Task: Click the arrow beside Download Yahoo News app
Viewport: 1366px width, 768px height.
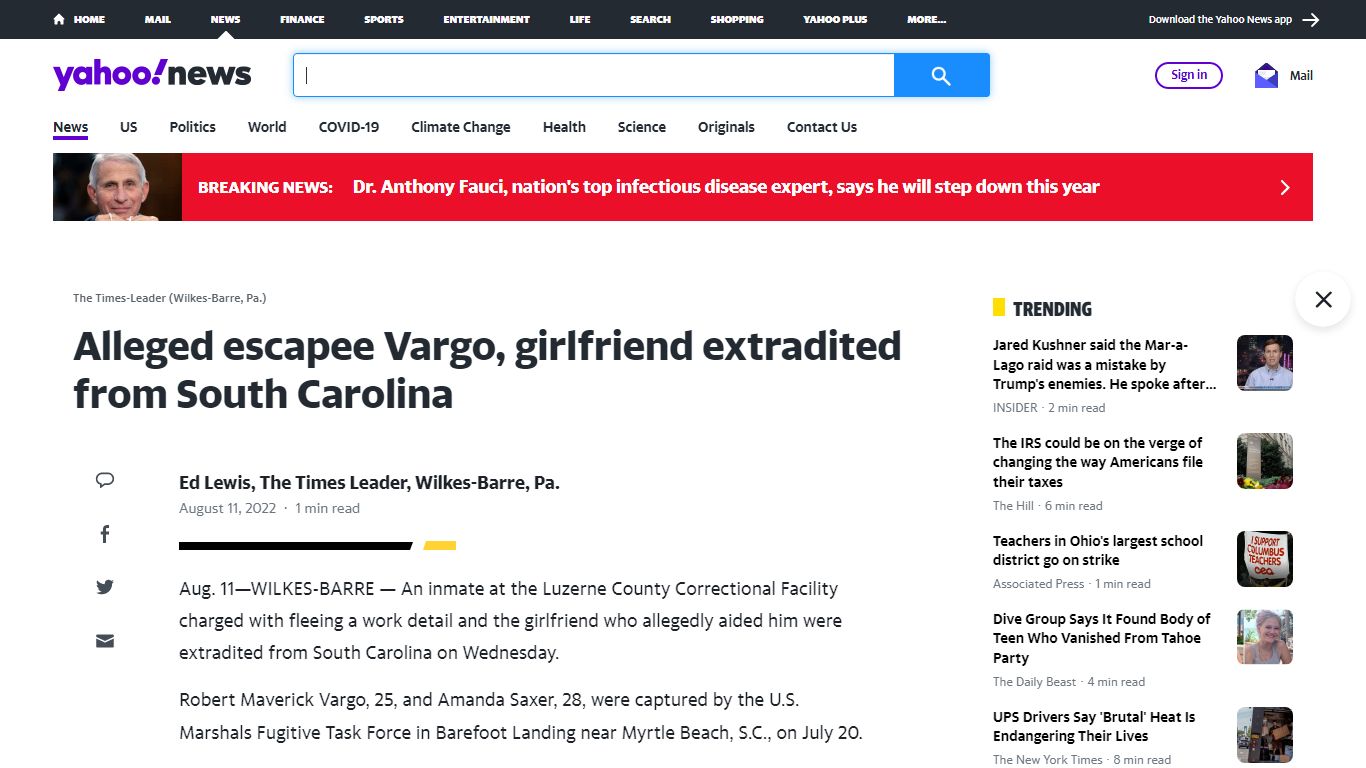Action: click(x=1311, y=19)
